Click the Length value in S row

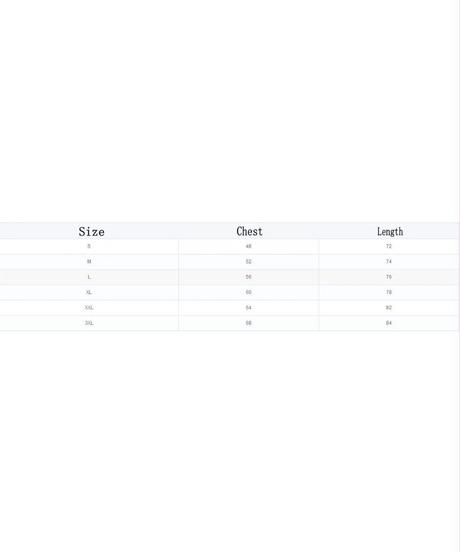point(389,246)
